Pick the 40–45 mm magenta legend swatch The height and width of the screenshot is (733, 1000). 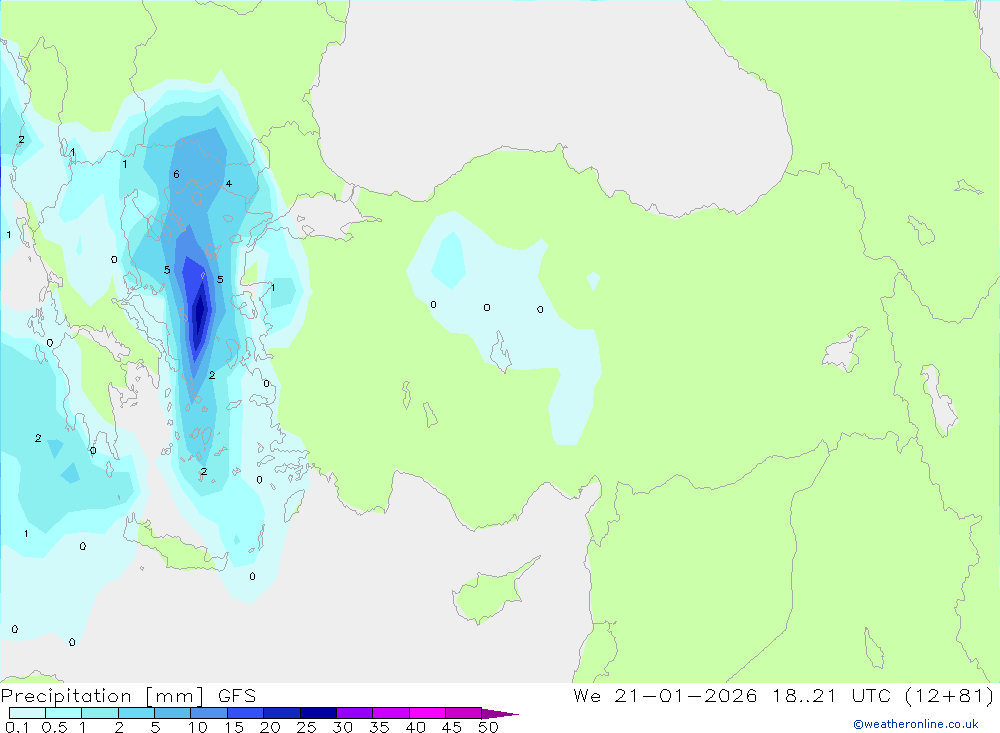[427, 713]
